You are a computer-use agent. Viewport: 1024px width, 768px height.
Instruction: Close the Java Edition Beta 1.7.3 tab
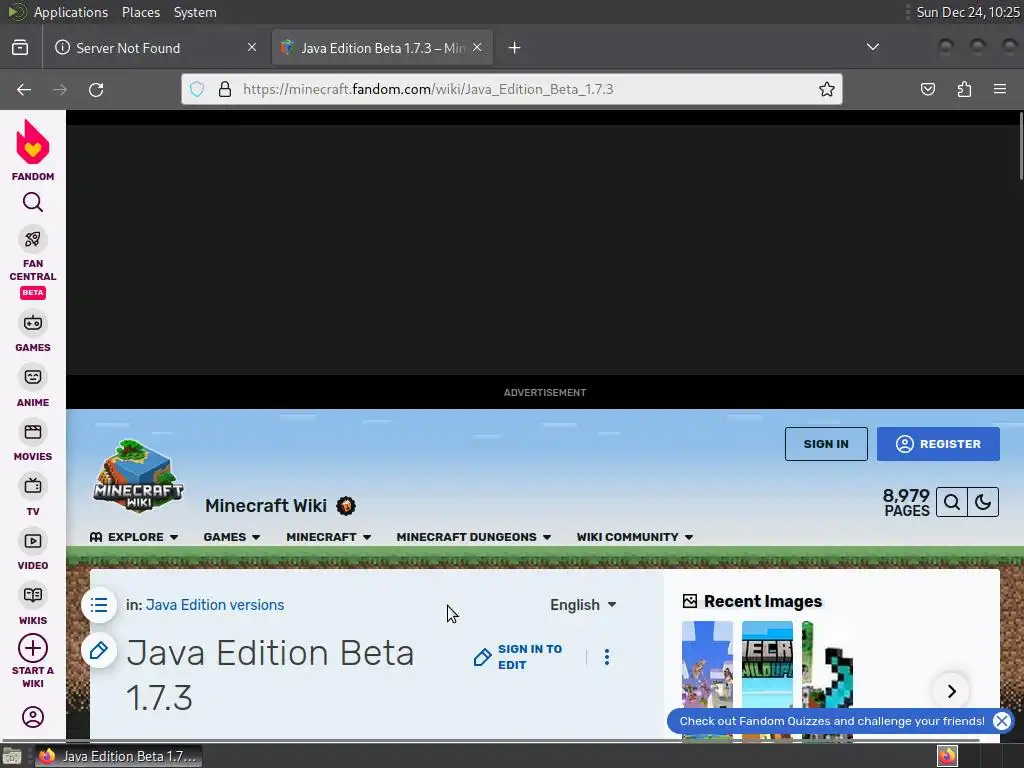coord(477,47)
